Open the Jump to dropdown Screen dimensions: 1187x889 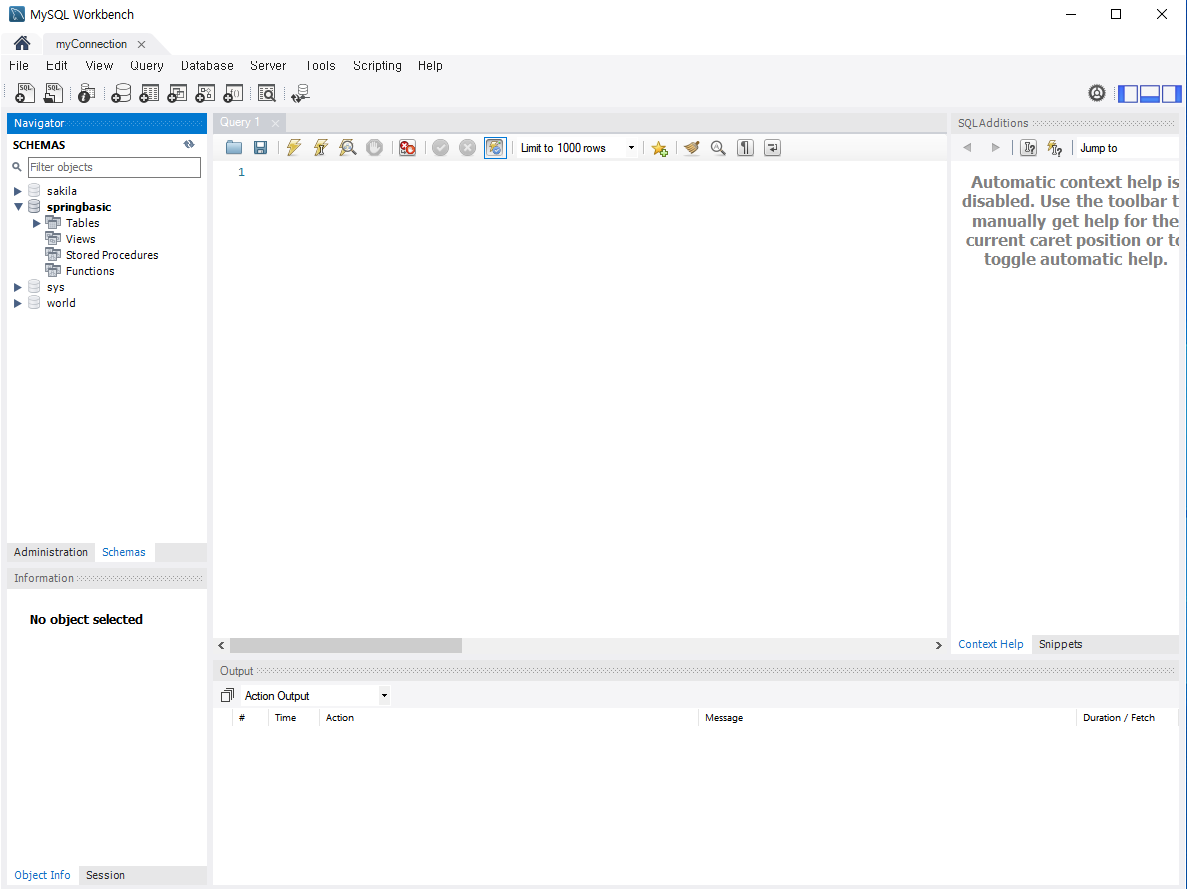pos(1128,148)
